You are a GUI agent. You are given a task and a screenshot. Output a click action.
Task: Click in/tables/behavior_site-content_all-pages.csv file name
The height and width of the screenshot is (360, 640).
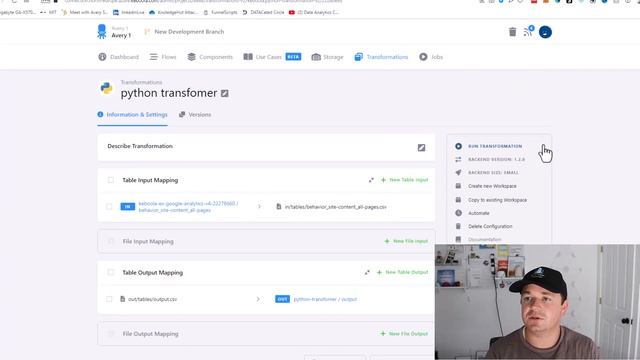(x=336, y=207)
